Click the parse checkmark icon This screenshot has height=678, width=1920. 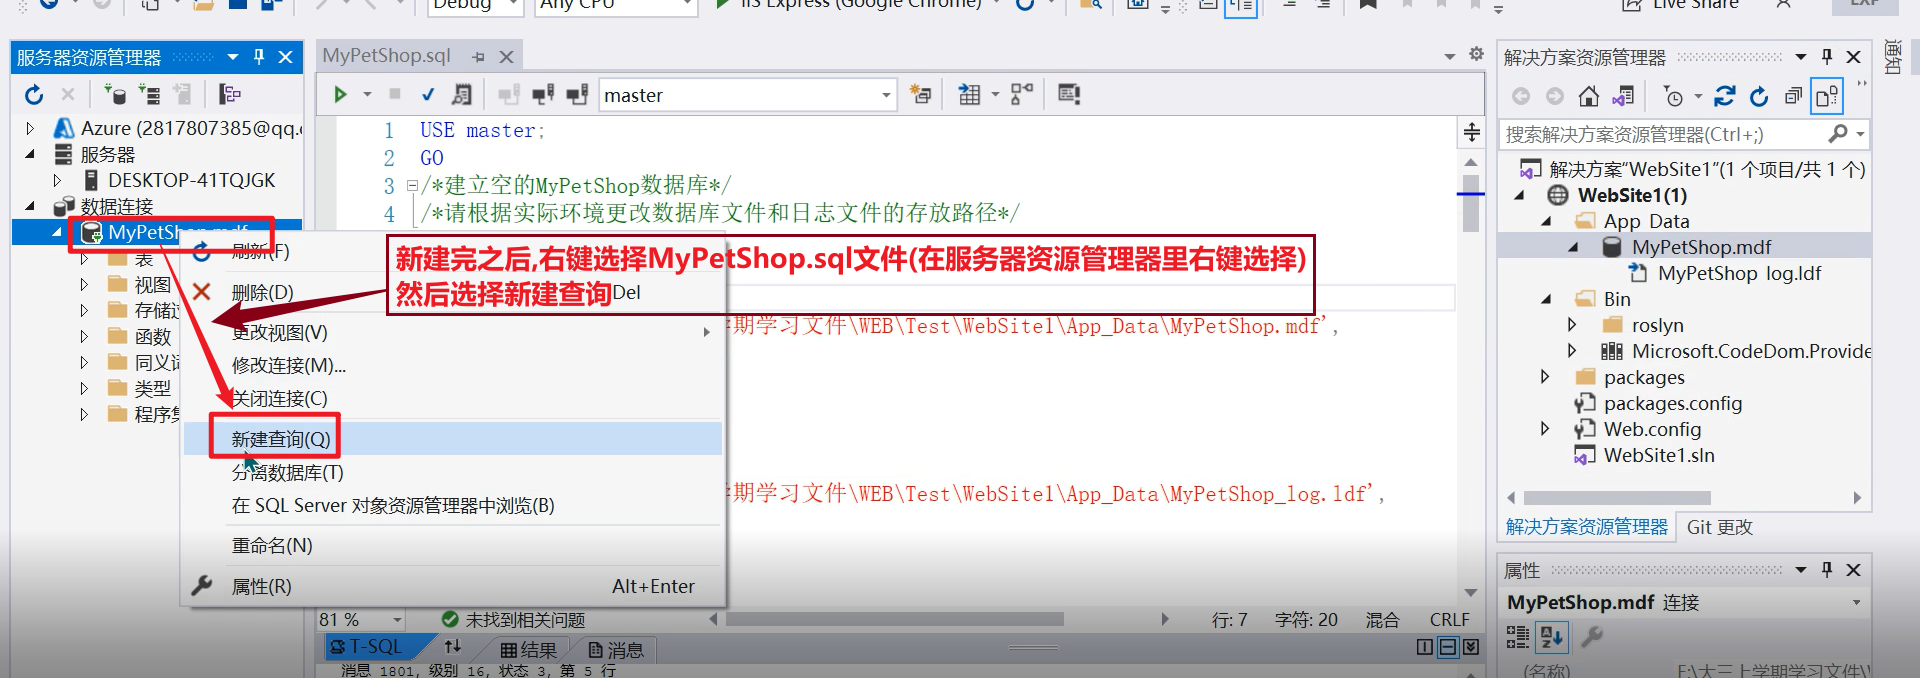[x=428, y=95]
